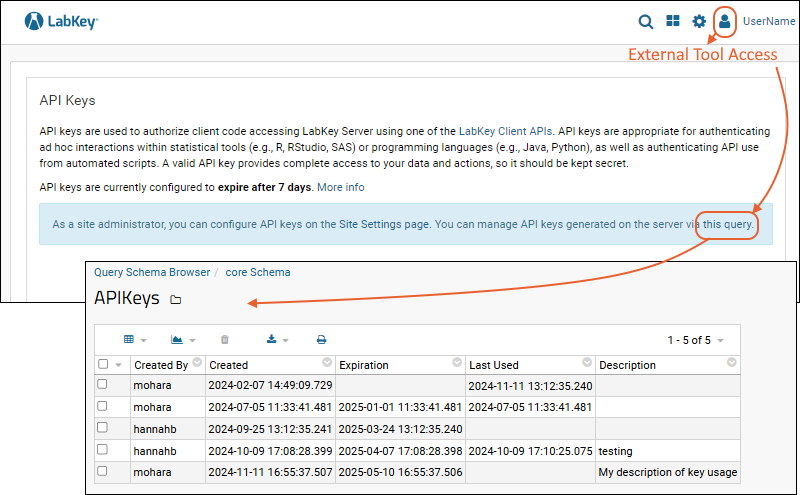Screen dimensions: 800x495
Task: Open the product navigation grid icon
Action: coord(673,21)
